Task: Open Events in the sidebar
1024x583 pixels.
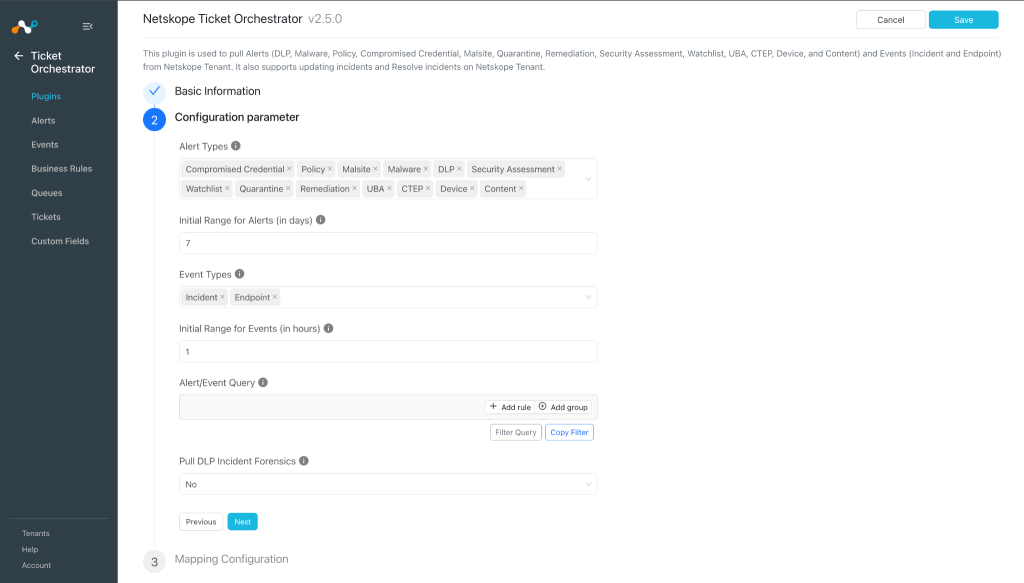Action: click(44, 145)
